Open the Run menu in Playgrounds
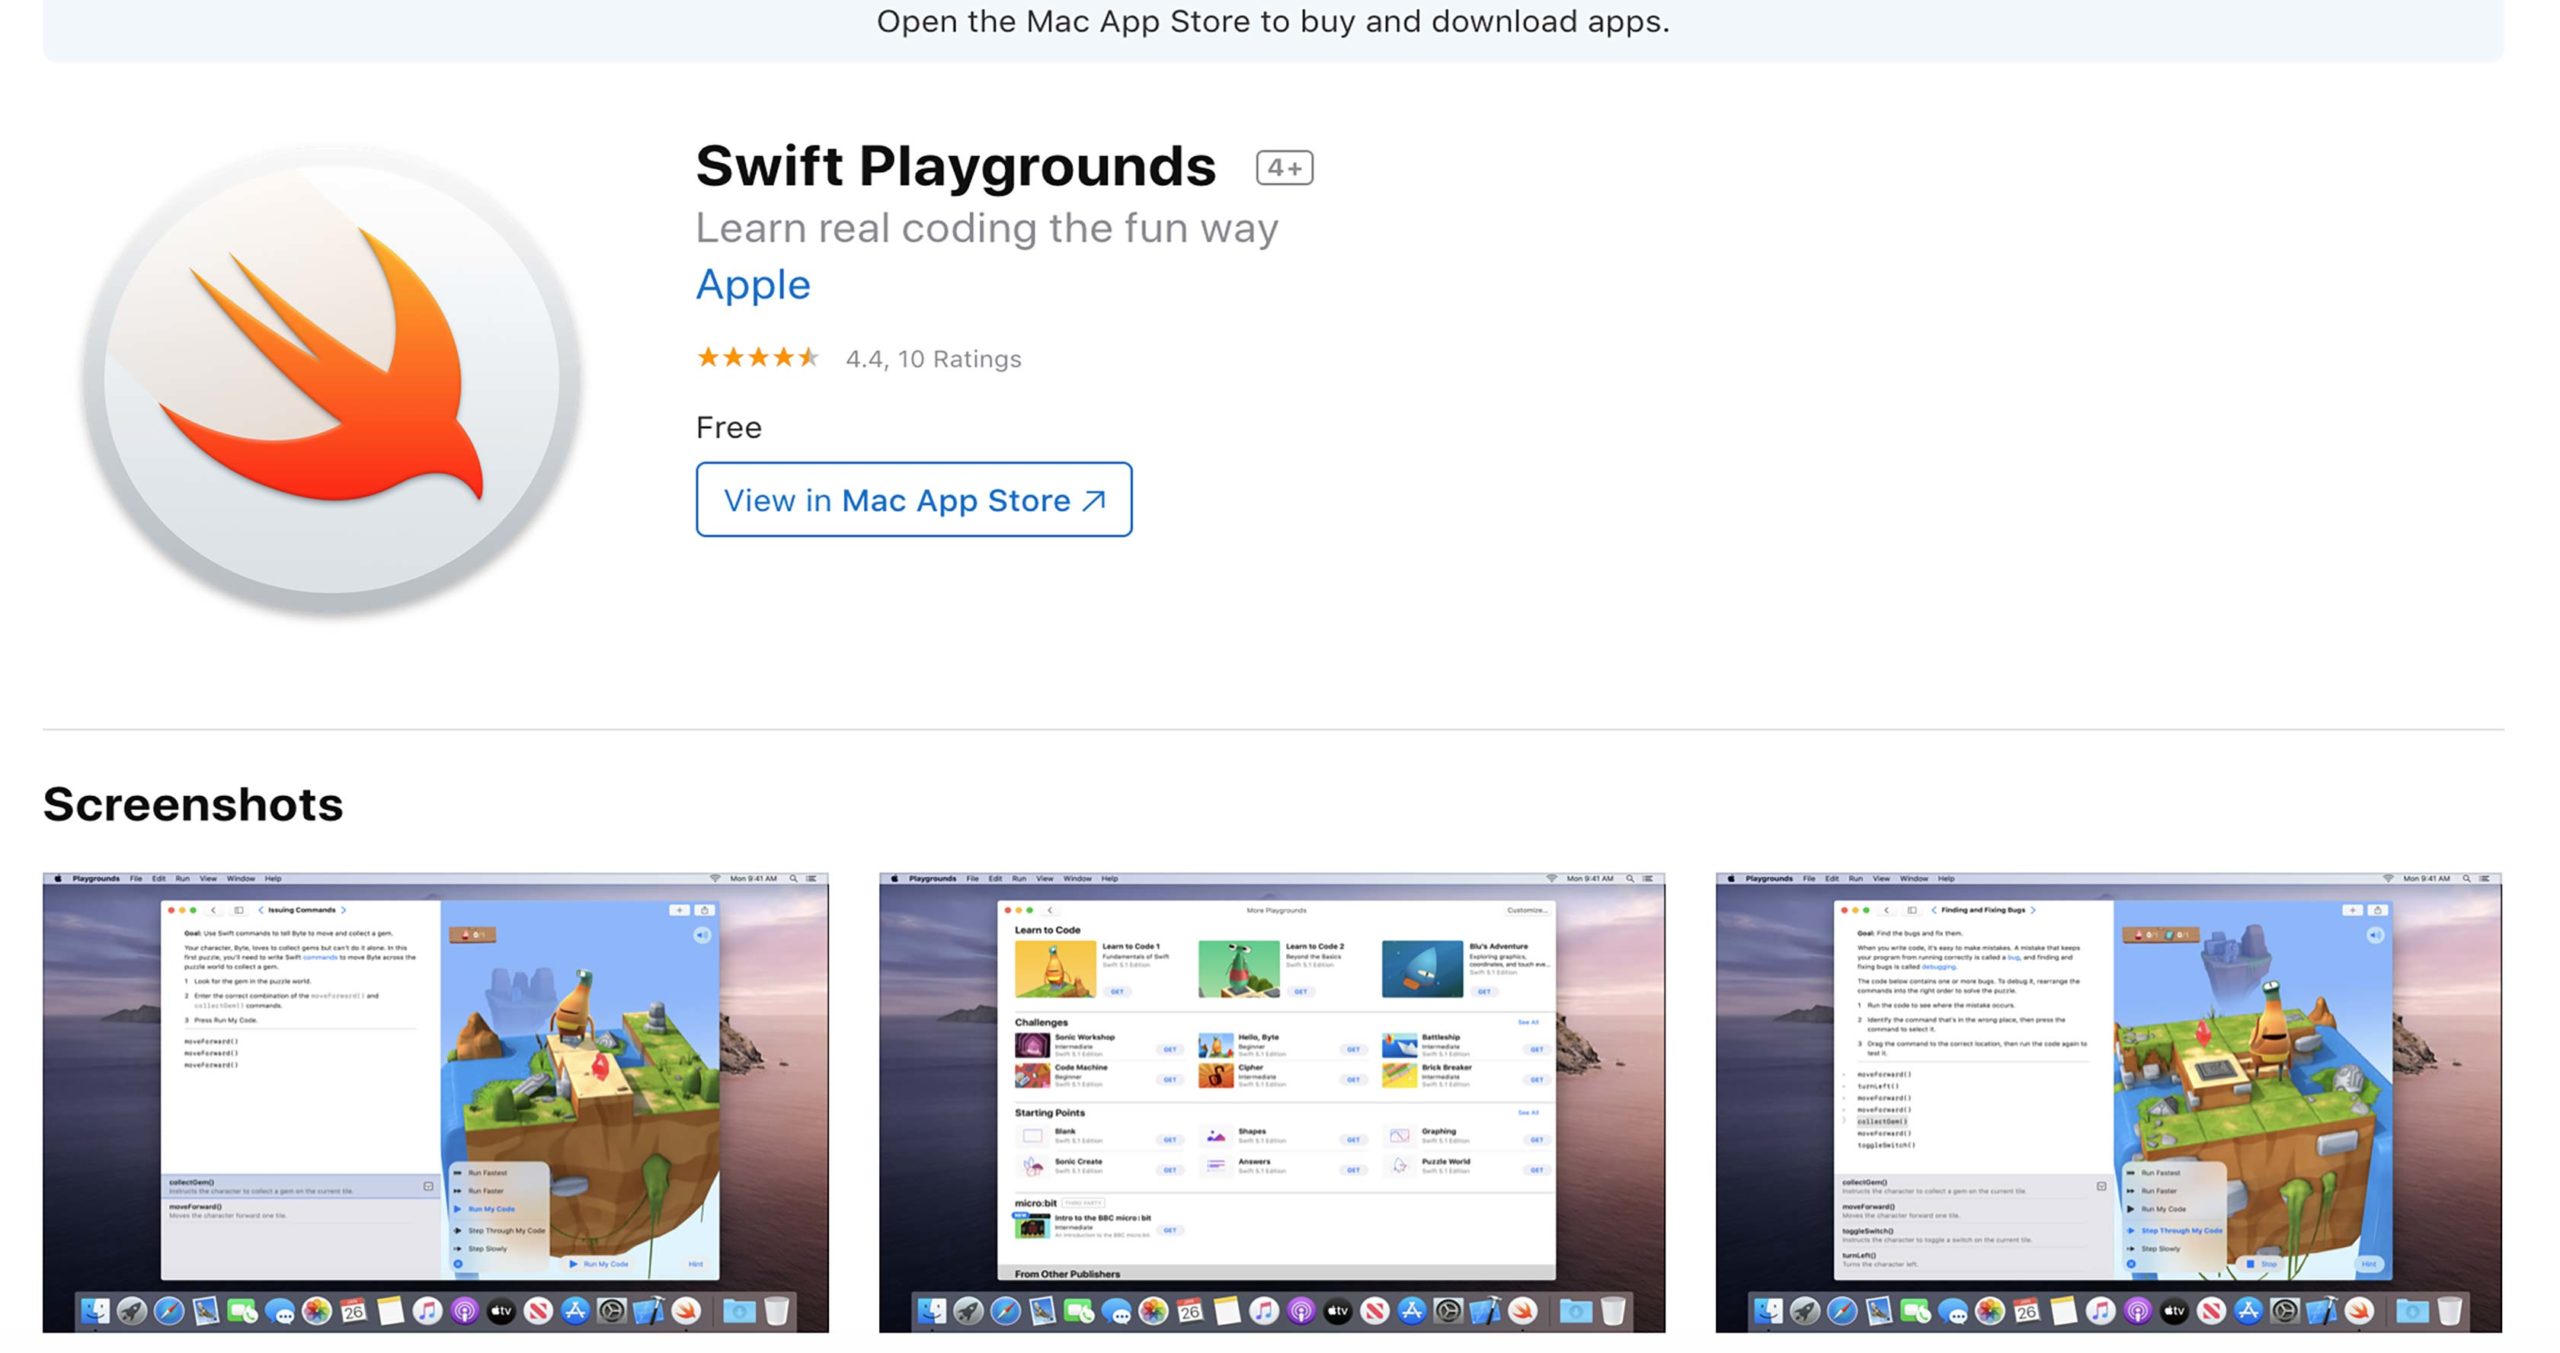The width and height of the screenshot is (2560, 1353). (x=182, y=877)
